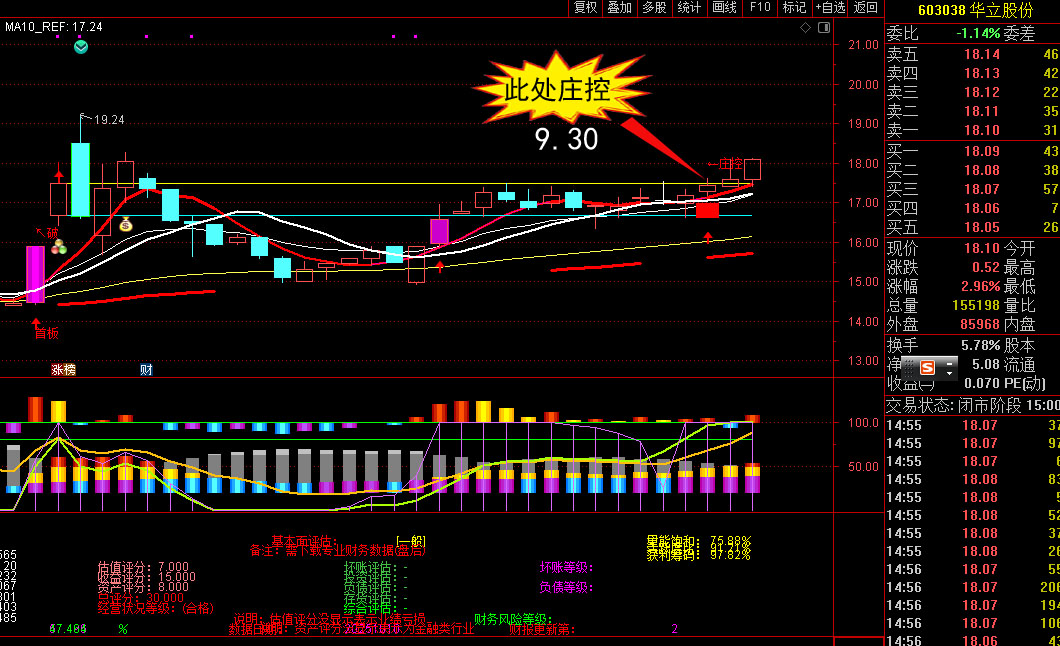
Task: Toggle the side panel icon beside the diamond
Action: 823,29
